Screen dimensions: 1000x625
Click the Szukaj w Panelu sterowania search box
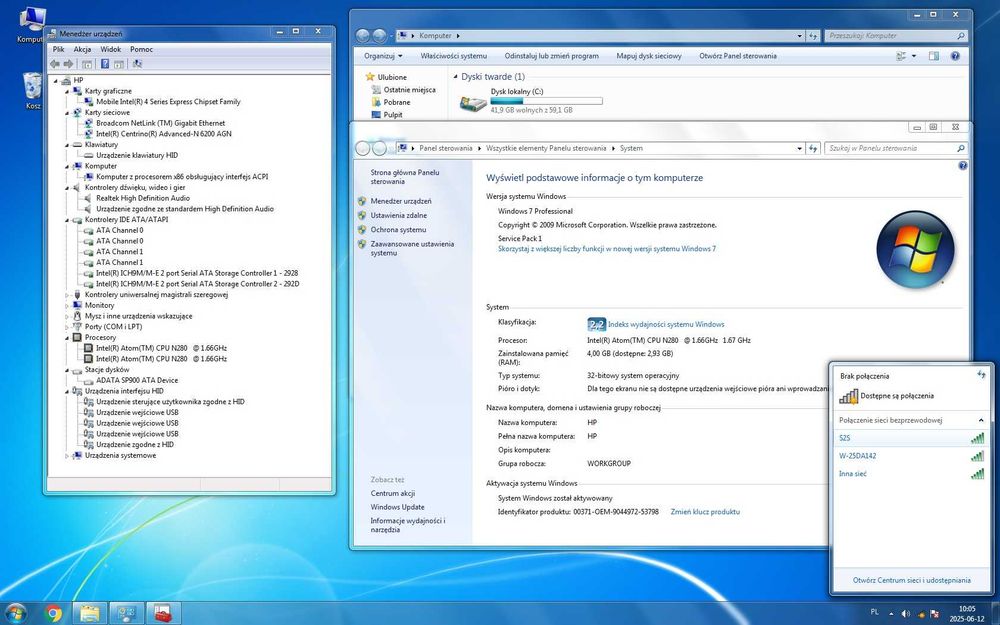pyautogui.click(x=895, y=148)
